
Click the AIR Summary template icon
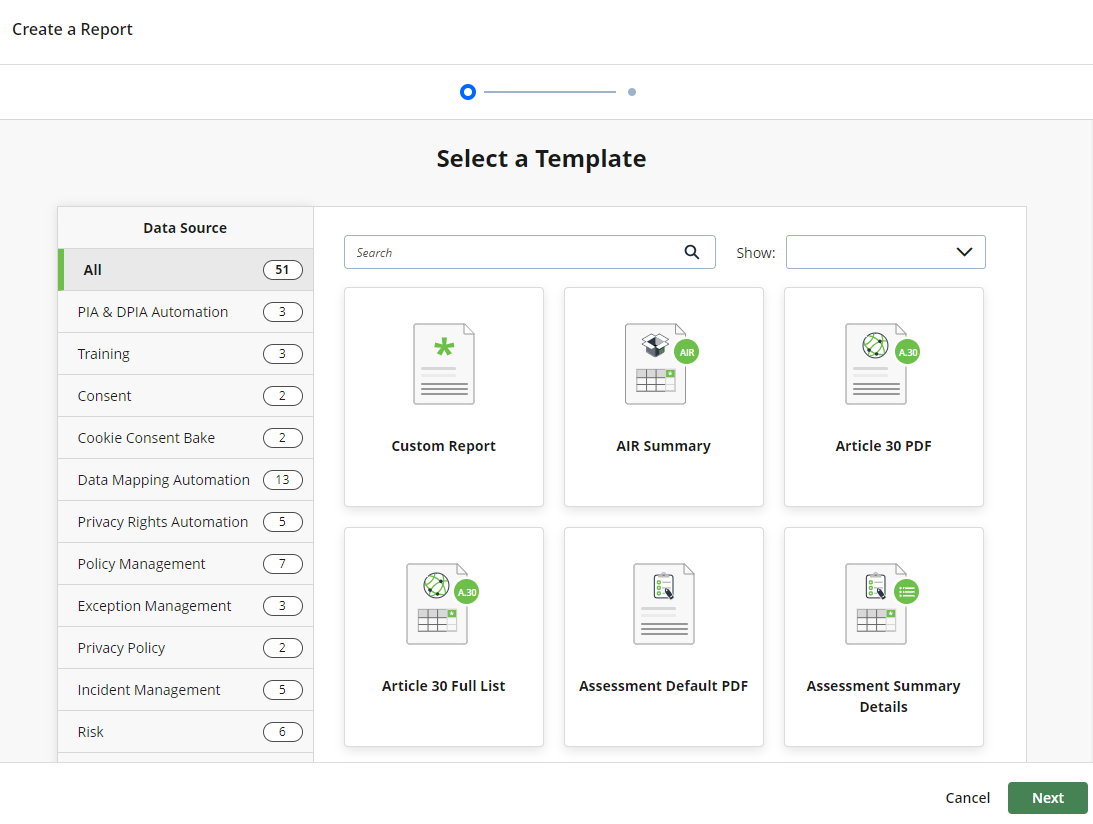point(655,364)
